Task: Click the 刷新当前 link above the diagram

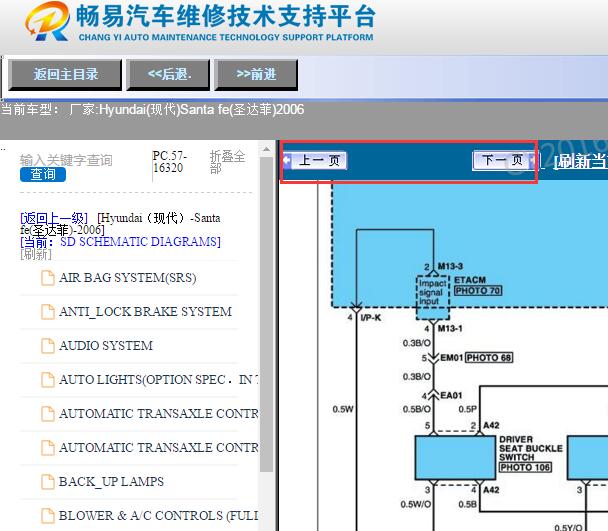Action: pyautogui.click(x=580, y=161)
